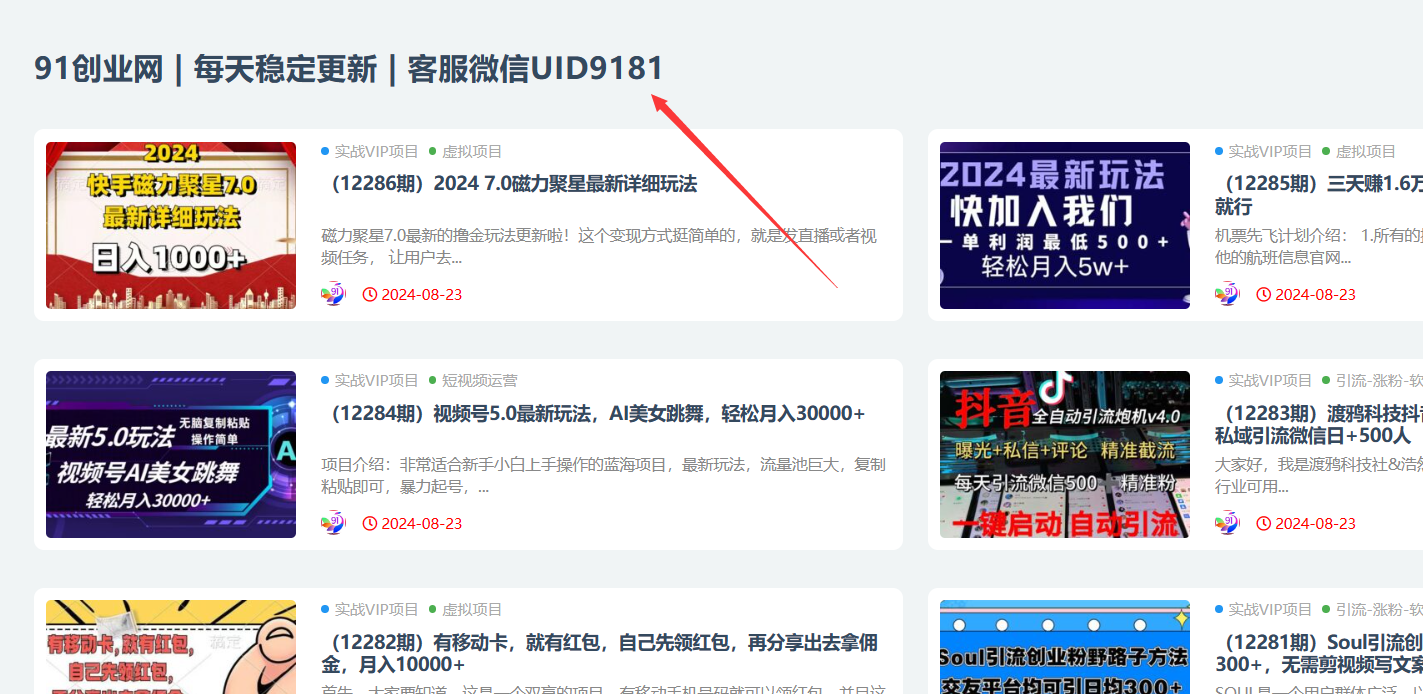Click 实战VIP项目 tag on the 12282期 card
Image resolution: width=1423 pixels, height=694 pixels.
(x=376, y=610)
